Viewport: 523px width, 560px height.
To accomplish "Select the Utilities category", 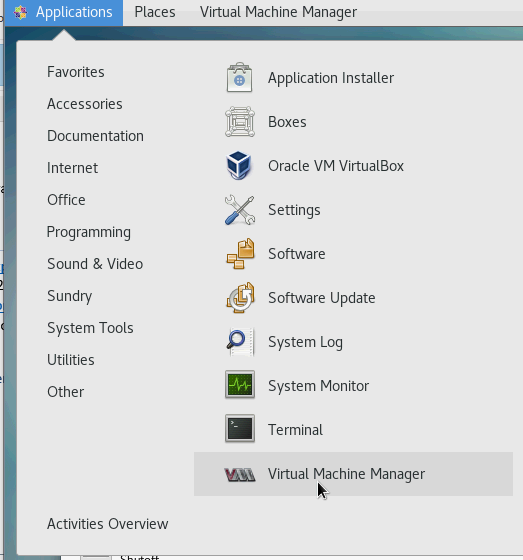I will click(71, 360).
